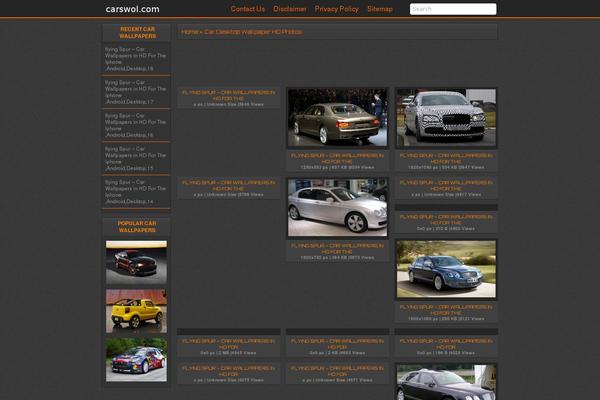The image size is (600, 400).
Task: Click the carswol.com site logo
Action: pyautogui.click(x=132, y=9)
